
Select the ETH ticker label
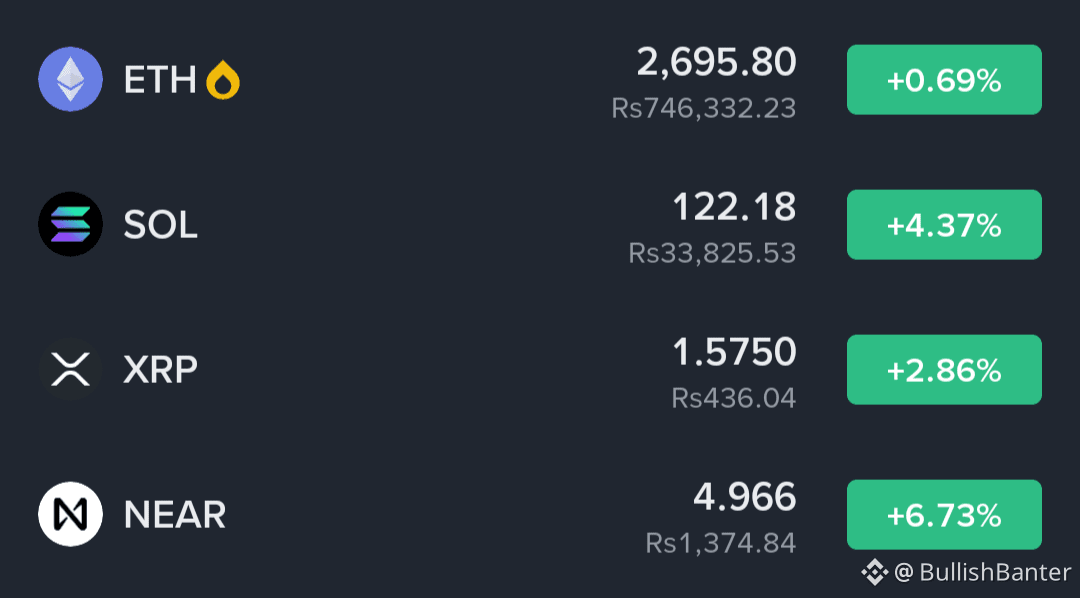[160, 80]
